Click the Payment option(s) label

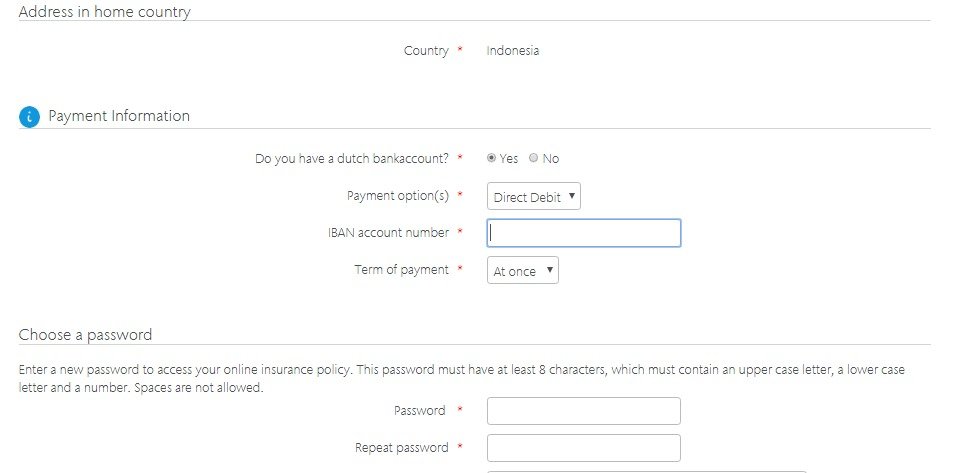(398, 196)
